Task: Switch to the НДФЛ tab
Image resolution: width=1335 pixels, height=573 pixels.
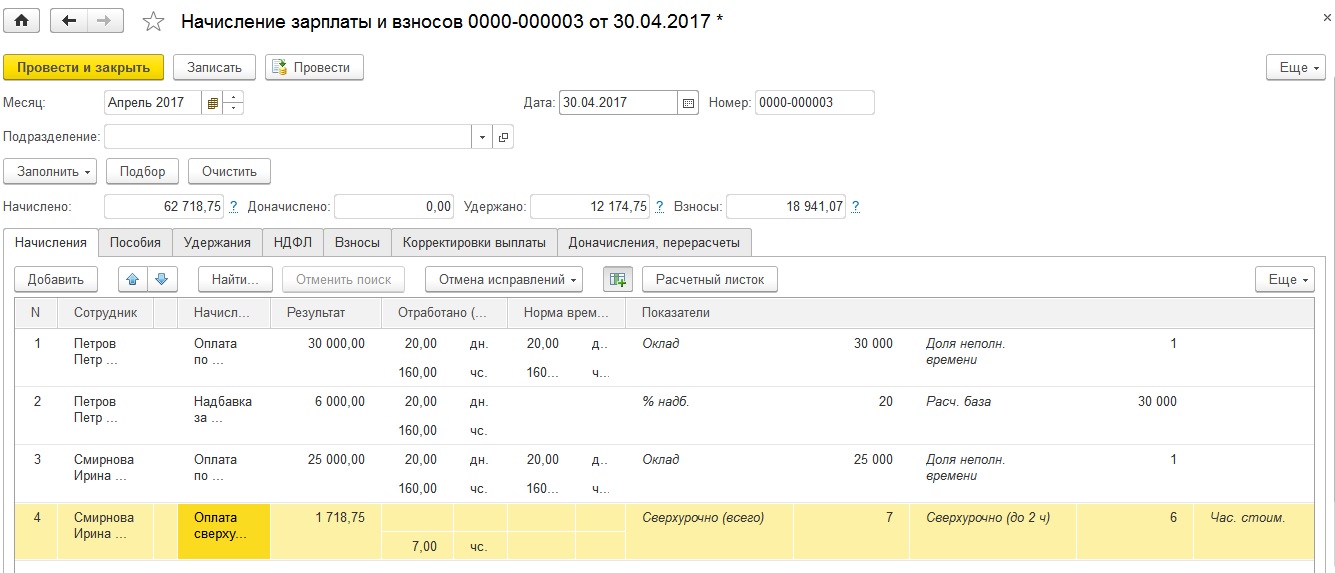Action: pos(292,242)
